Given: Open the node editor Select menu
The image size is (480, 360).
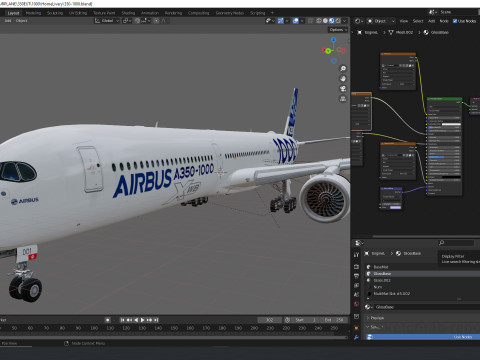Looking at the screenshot, I should pyautogui.click(x=418, y=21).
